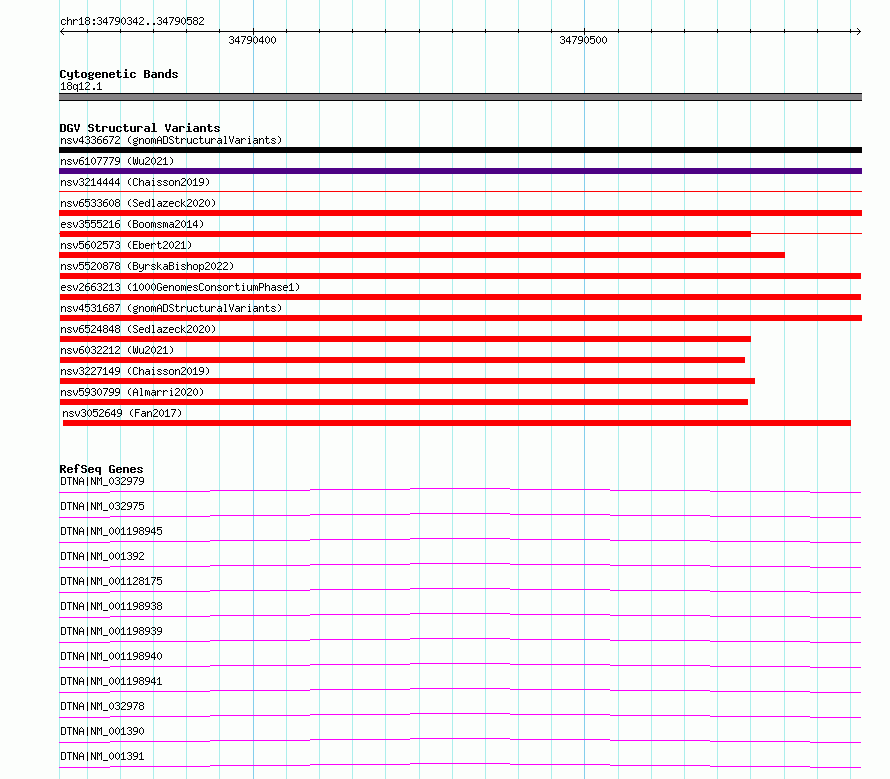
Task: Click the chr18:34790342..34790582 region label
Action: pyautogui.click(x=132, y=21)
